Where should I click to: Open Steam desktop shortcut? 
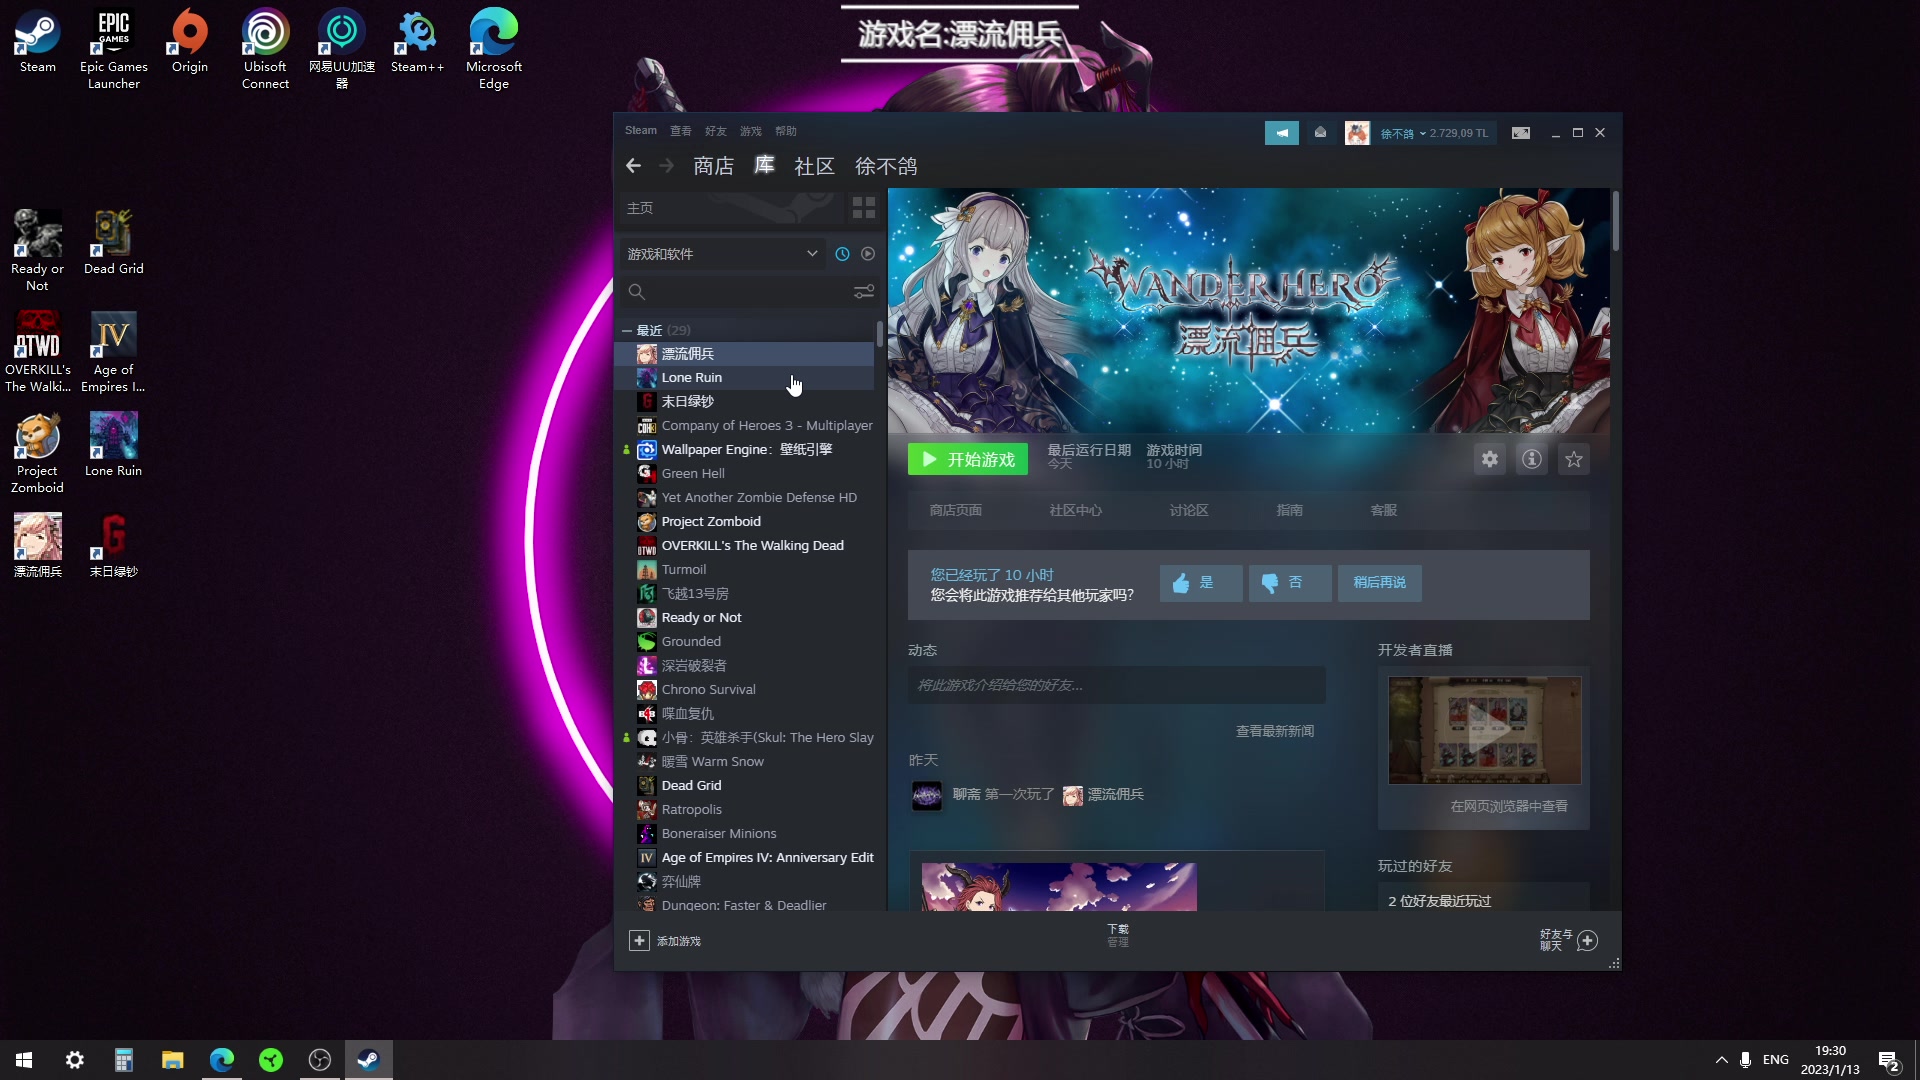pyautogui.click(x=38, y=41)
